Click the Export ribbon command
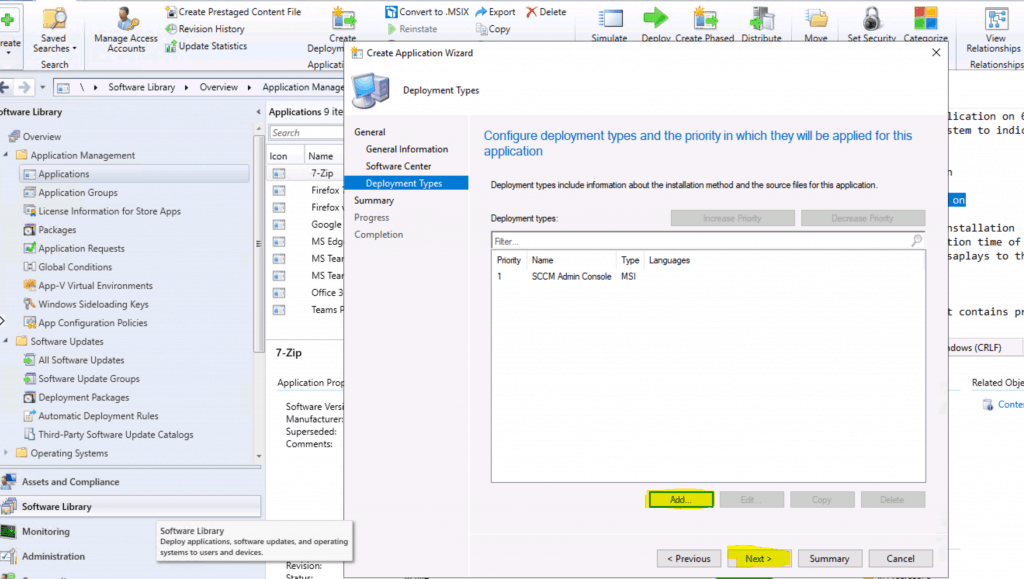 [495, 12]
